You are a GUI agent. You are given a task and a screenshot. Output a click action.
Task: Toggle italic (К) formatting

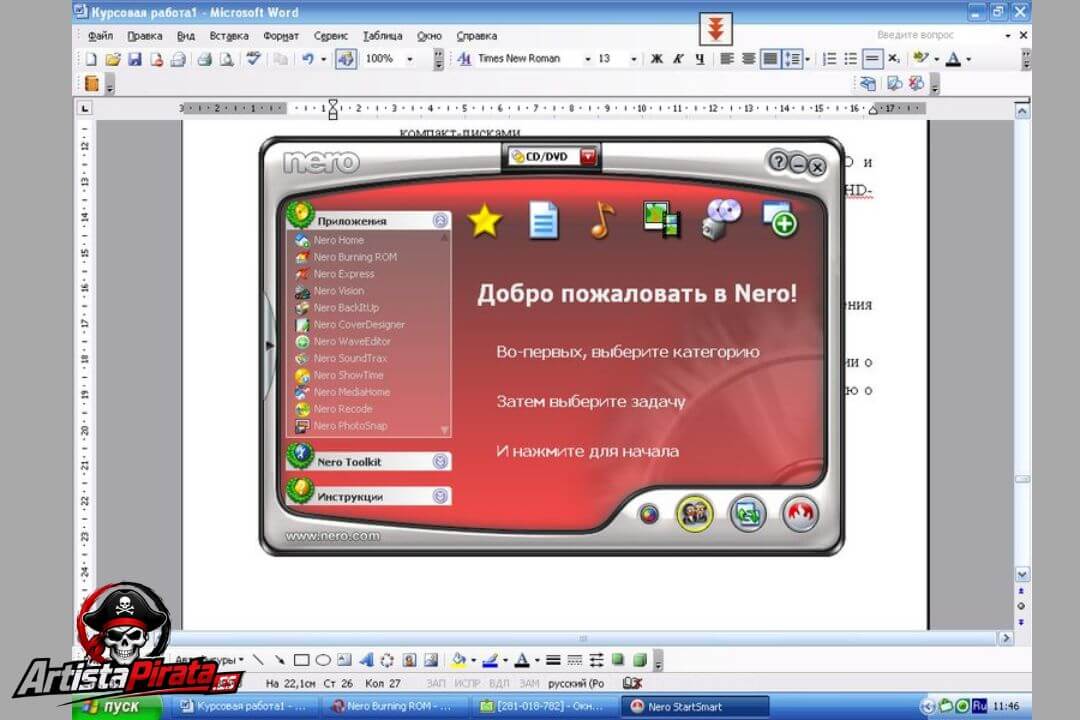tap(678, 59)
